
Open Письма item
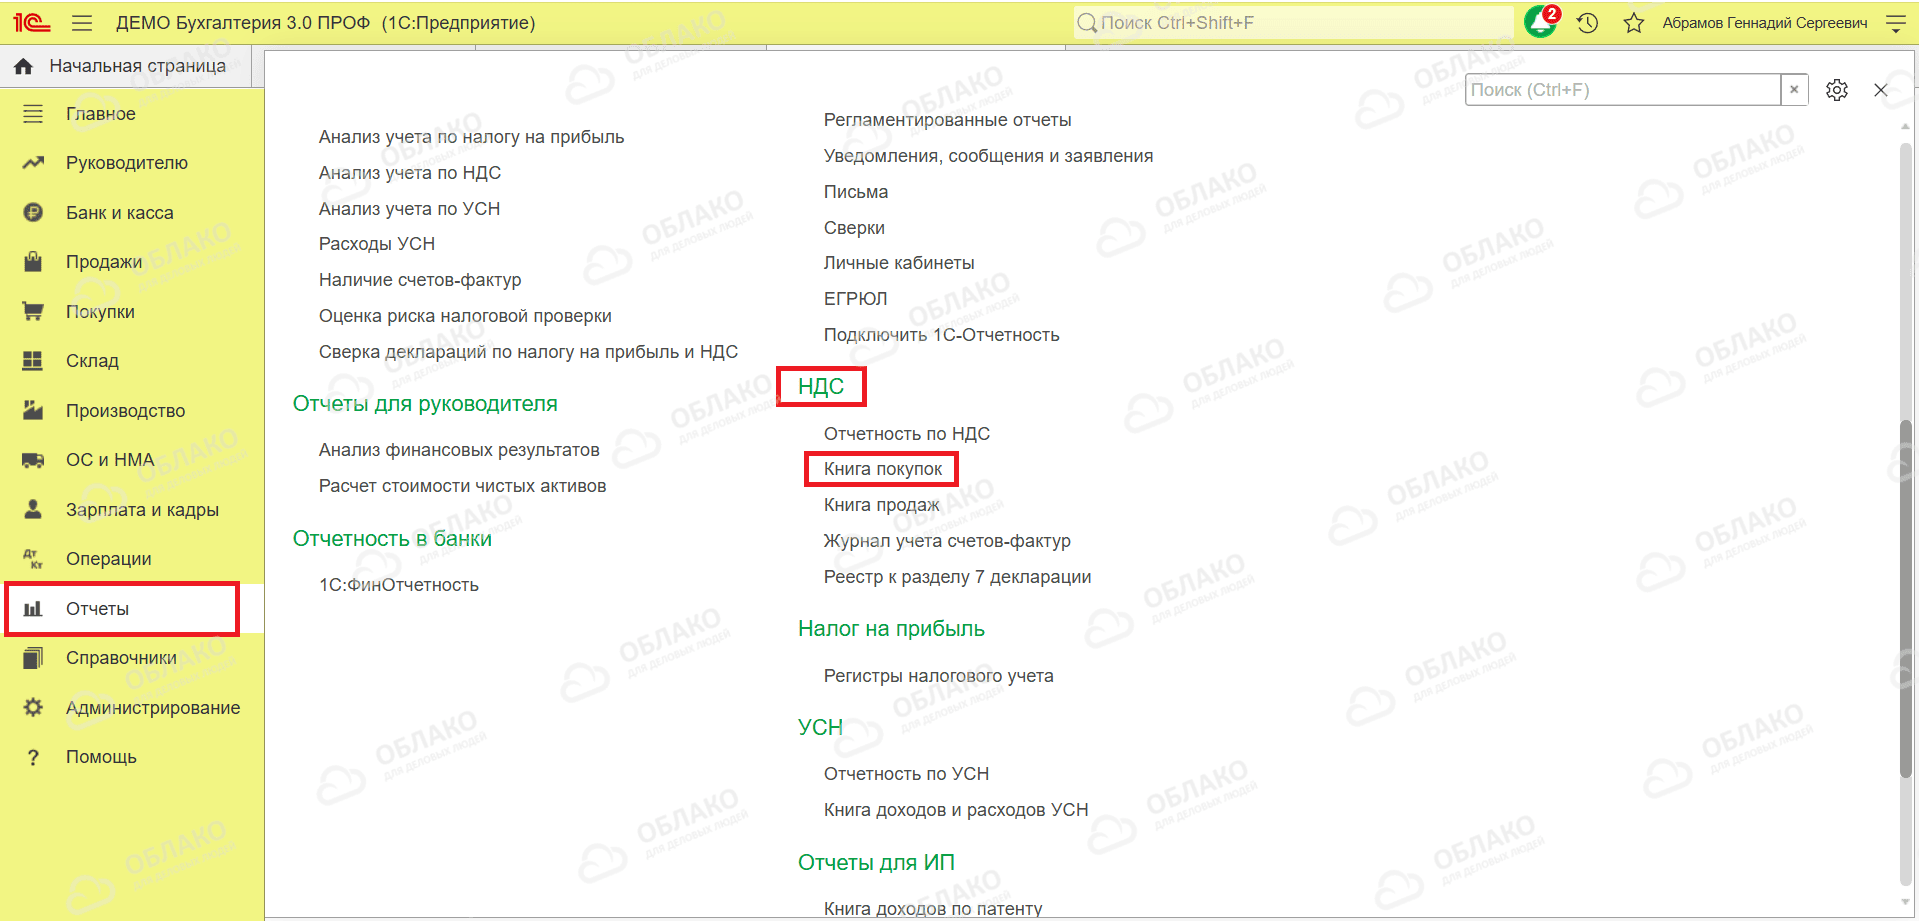tap(856, 192)
